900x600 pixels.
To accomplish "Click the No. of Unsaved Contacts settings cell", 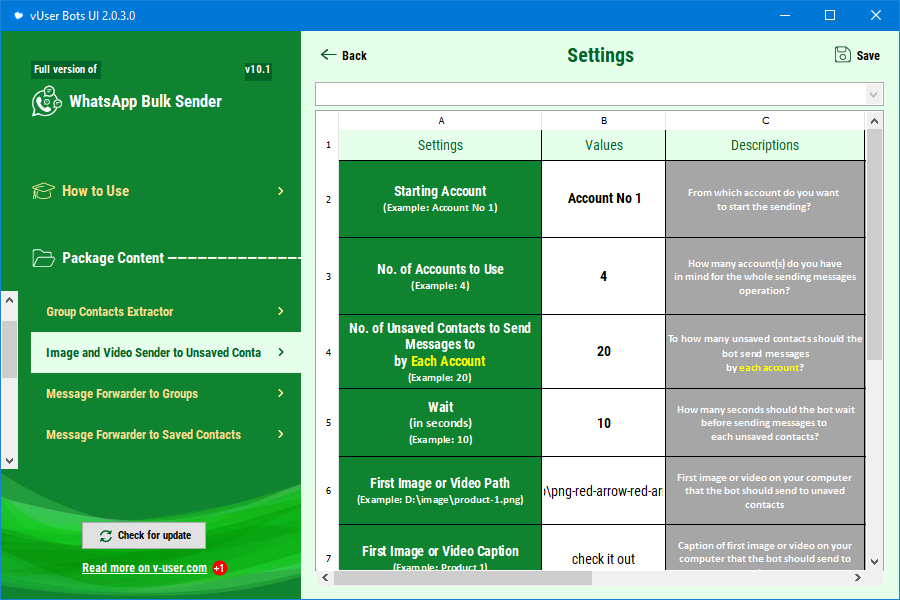I will 440,351.
